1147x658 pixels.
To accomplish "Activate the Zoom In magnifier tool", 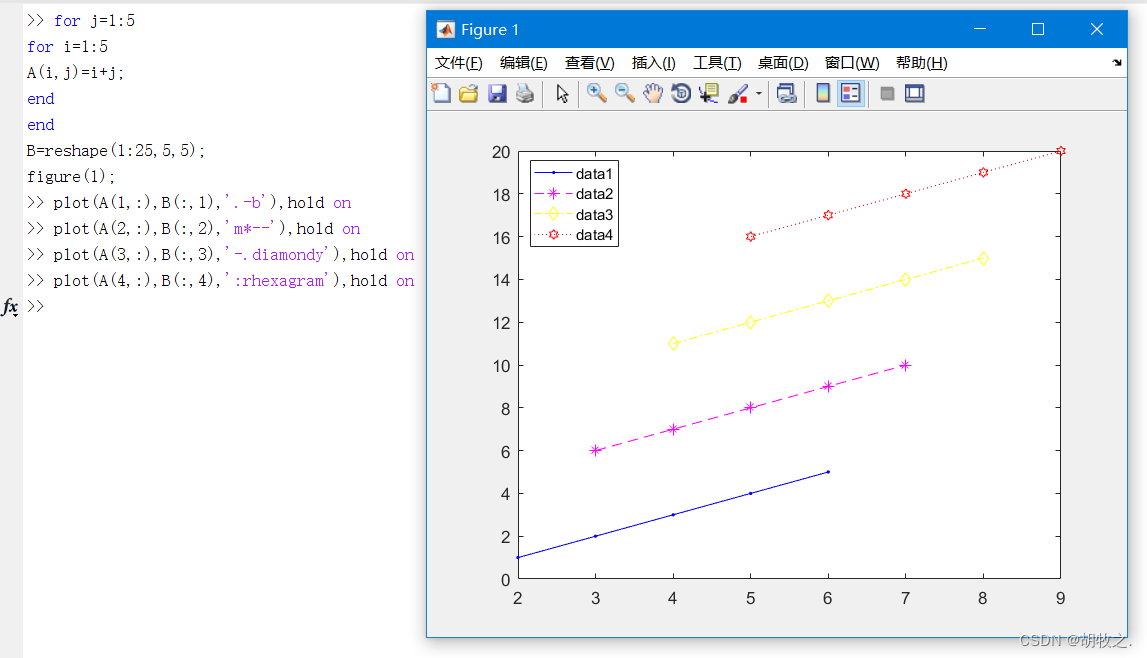I will [x=597, y=94].
